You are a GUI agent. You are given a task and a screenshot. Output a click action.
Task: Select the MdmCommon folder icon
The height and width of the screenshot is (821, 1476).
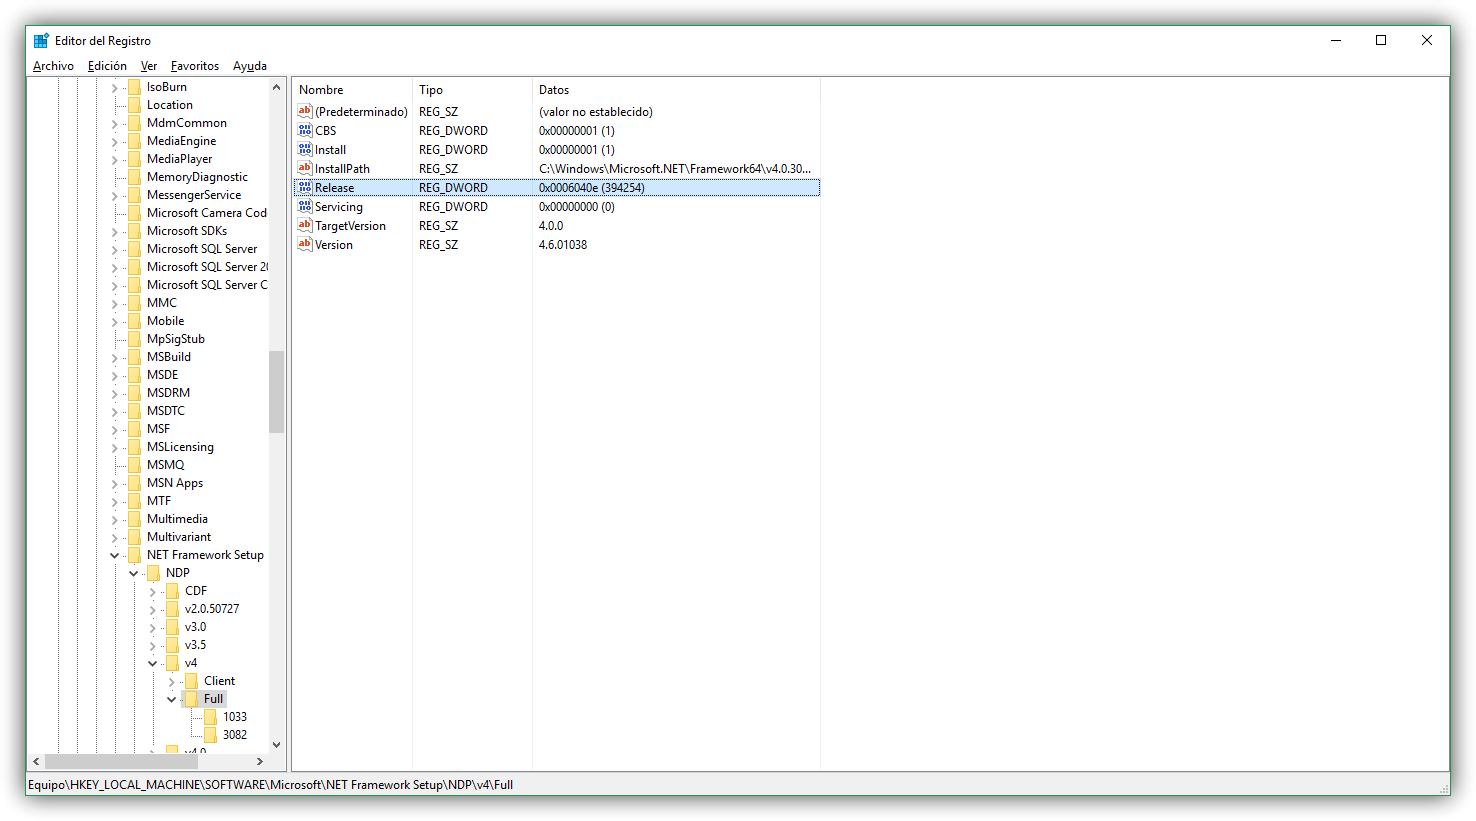pos(134,123)
